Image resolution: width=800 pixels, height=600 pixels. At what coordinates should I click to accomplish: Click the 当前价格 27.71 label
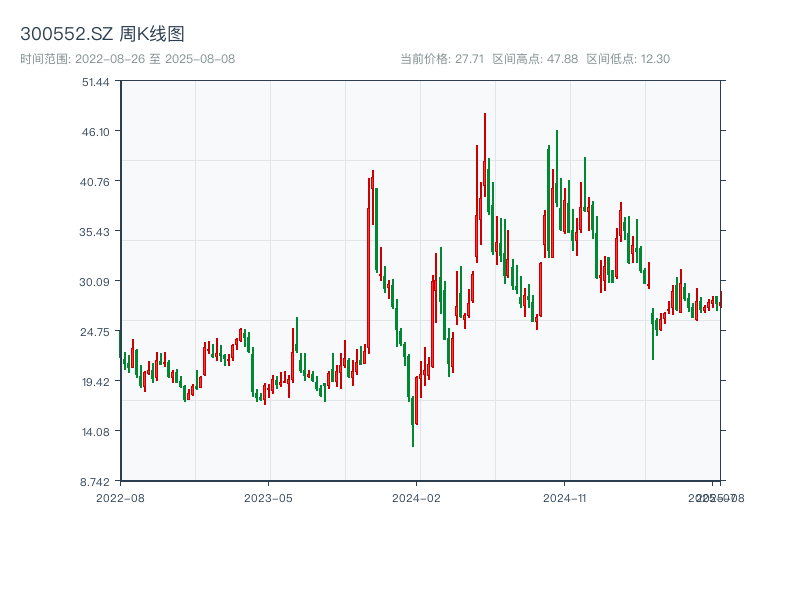tap(441, 59)
